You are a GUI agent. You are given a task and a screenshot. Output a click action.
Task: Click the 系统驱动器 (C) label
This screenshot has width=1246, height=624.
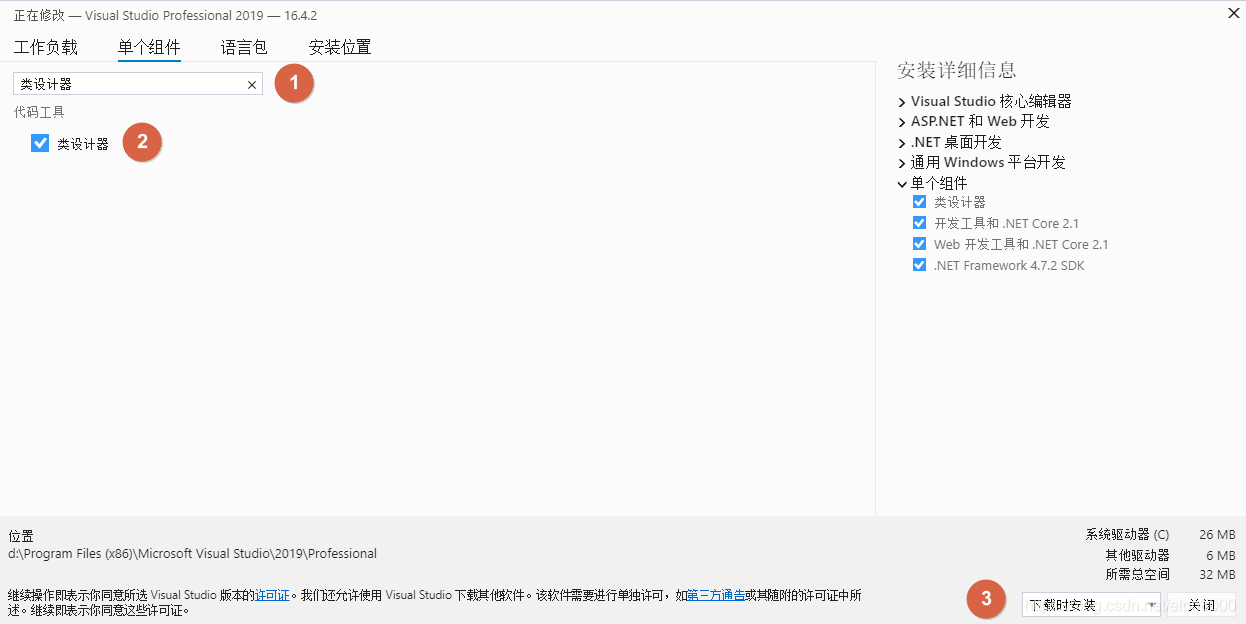[1127, 534]
